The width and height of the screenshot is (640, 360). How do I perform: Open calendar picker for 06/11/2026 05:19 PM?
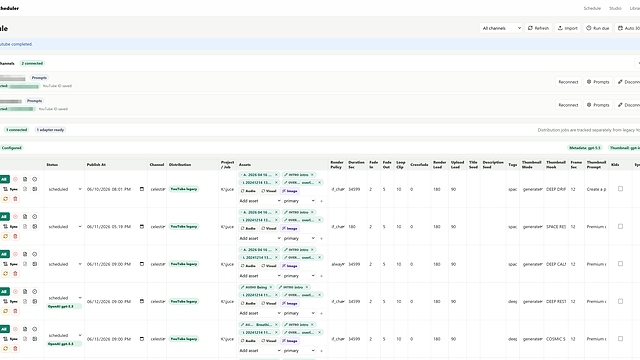tap(142, 227)
